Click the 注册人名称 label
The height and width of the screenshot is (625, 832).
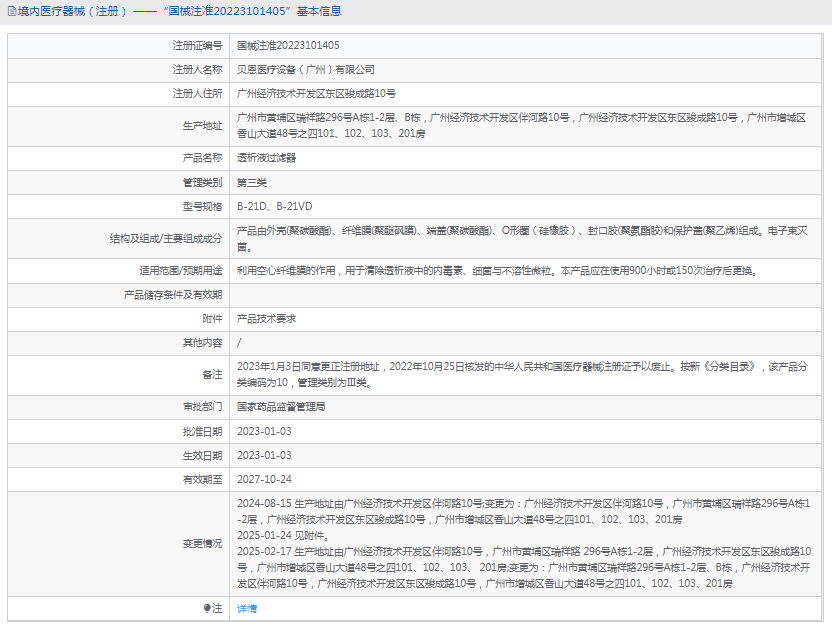(197, 70)
